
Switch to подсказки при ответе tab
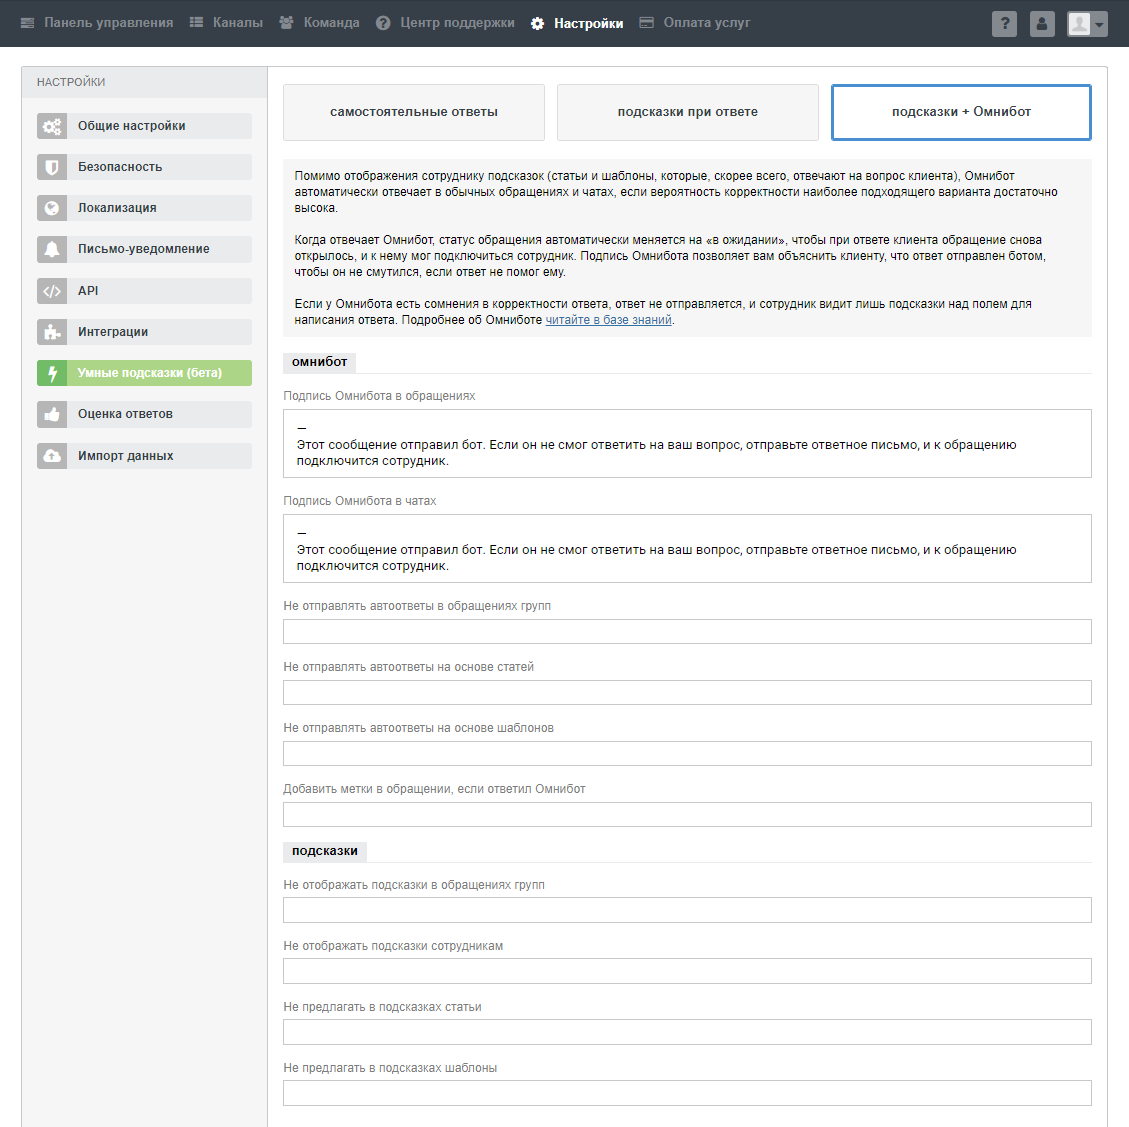(x=688, y=112)
